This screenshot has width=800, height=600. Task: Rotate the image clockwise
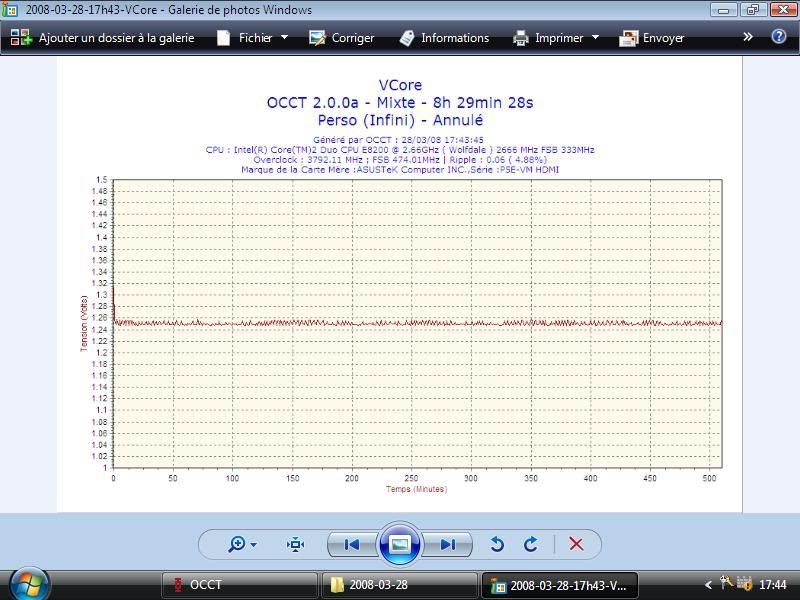pos(531,544)
